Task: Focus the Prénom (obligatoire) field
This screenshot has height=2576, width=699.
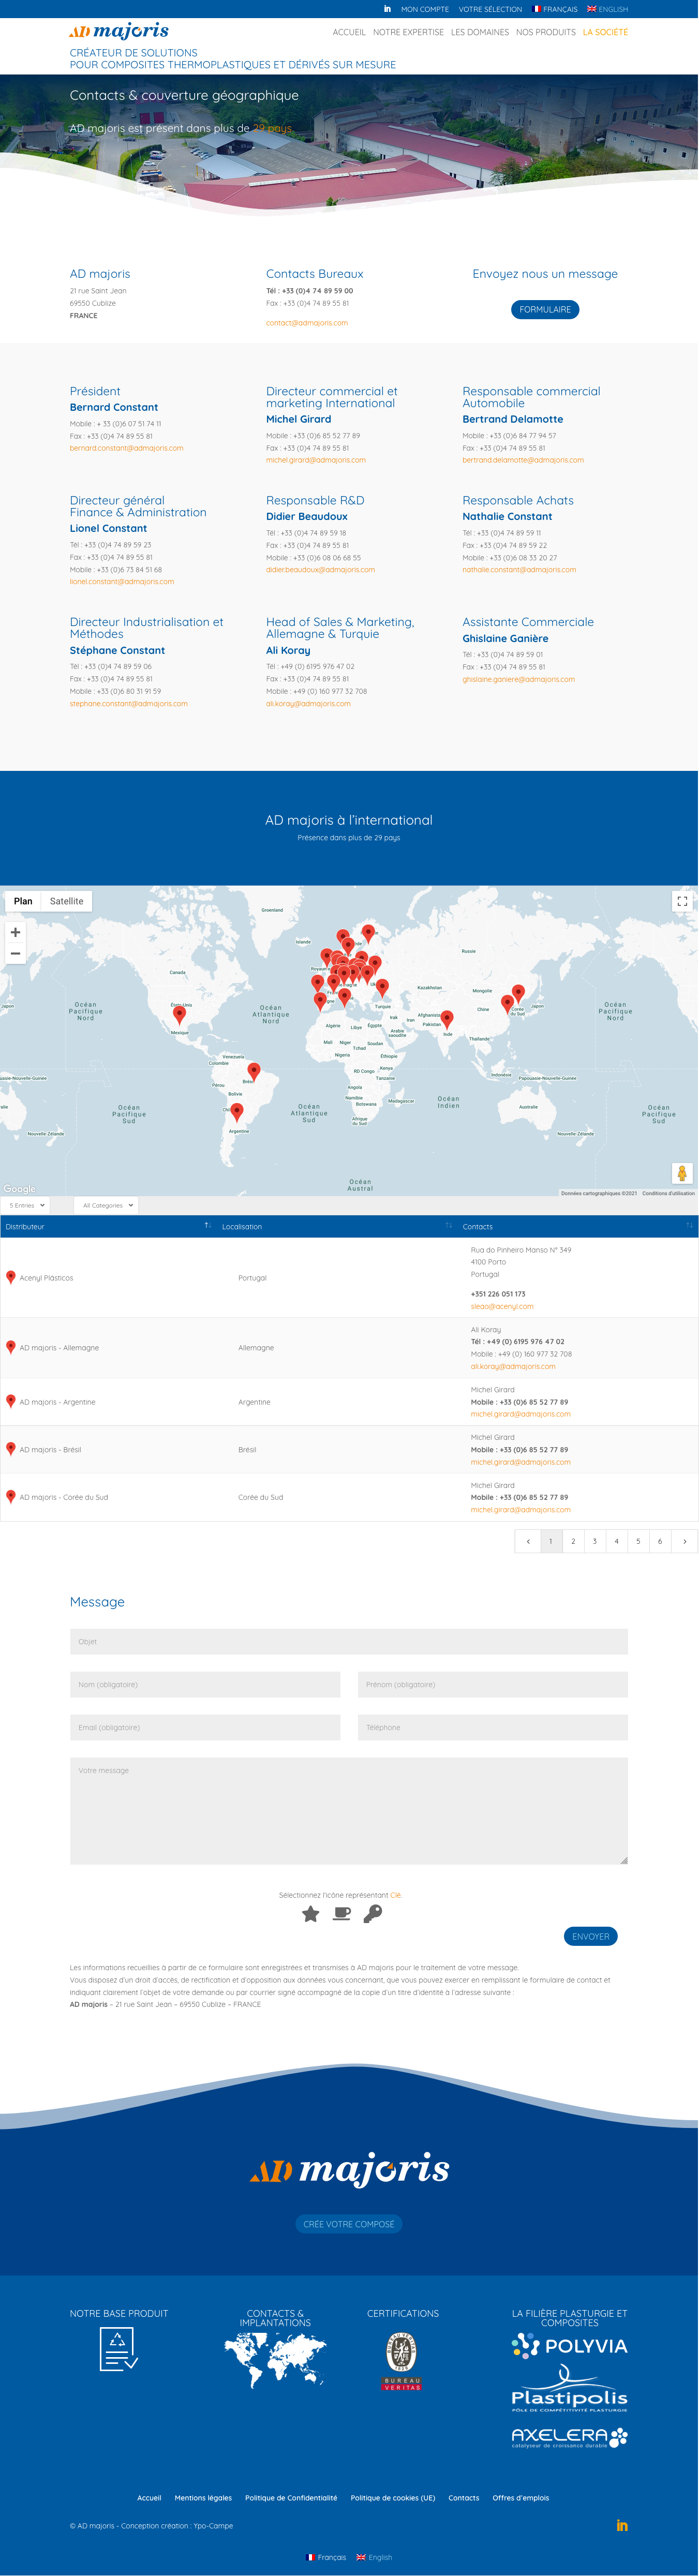Action: [493, 1684]
